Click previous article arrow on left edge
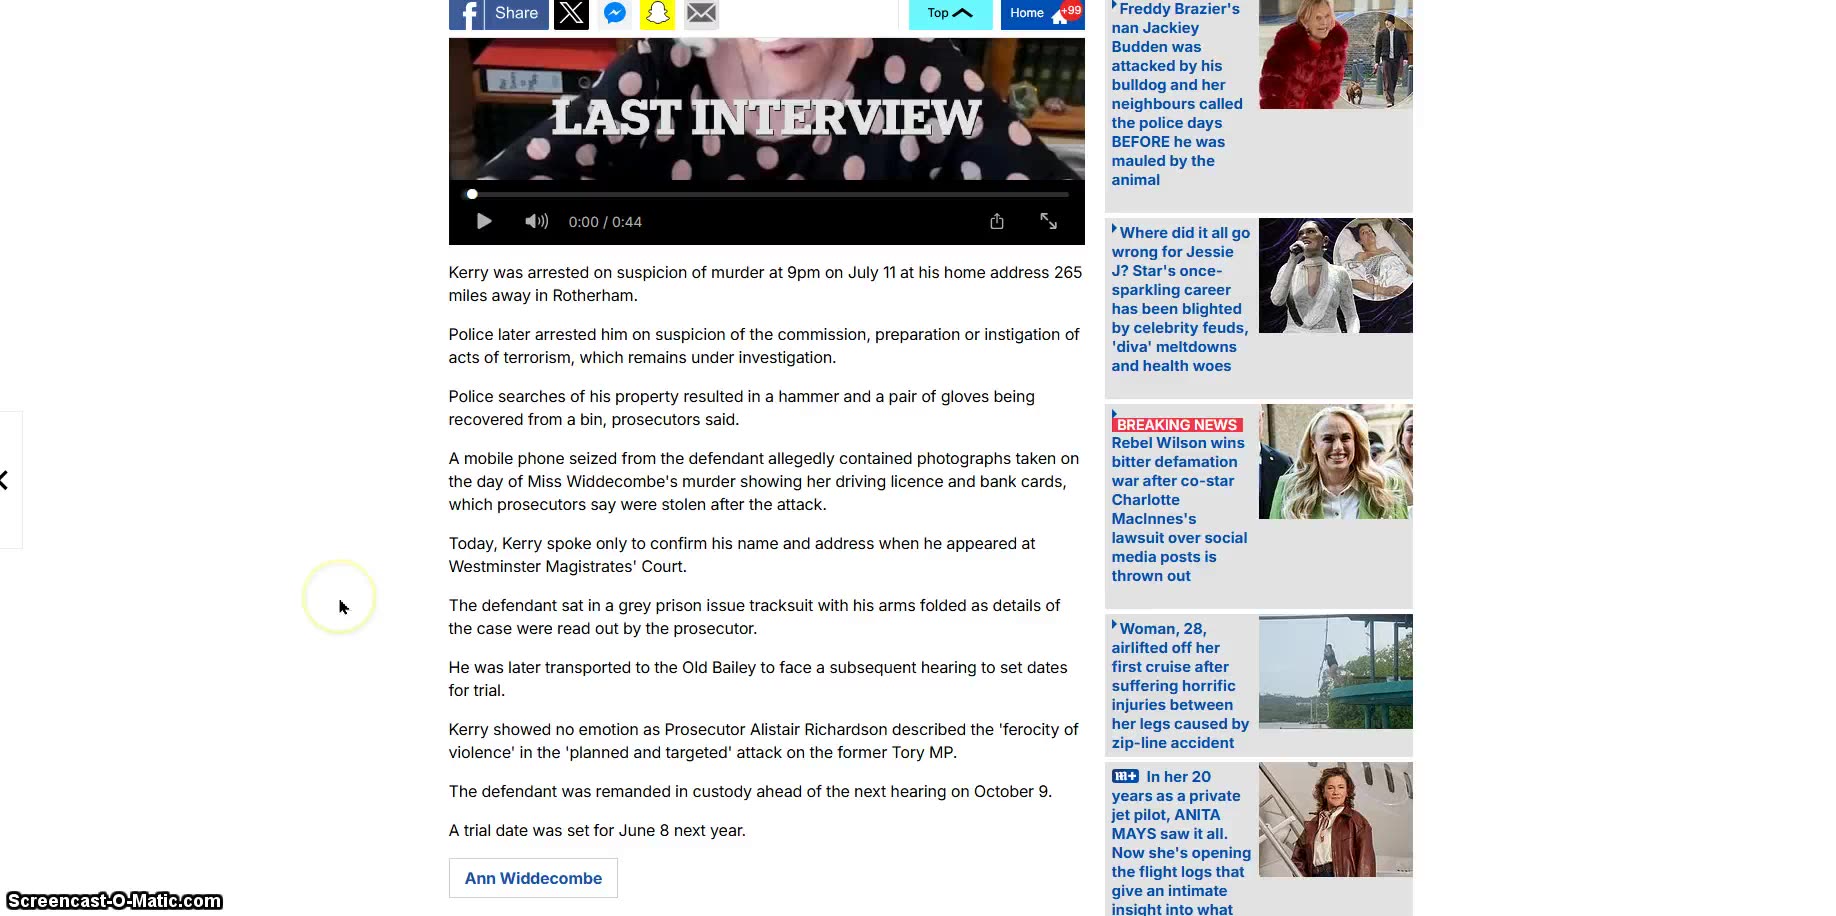Image resolution: width=1836 pixels, height=916 pixels. pos(6,480)
